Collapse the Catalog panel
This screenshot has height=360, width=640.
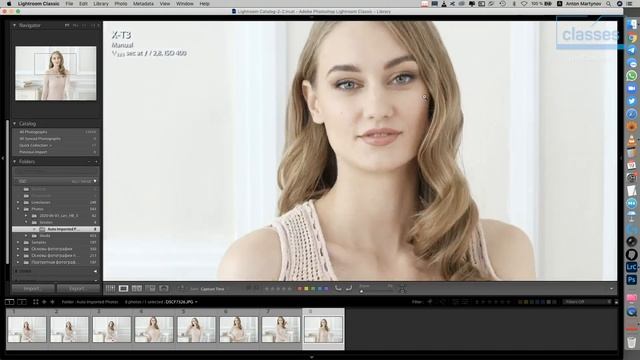click(14, 123)
